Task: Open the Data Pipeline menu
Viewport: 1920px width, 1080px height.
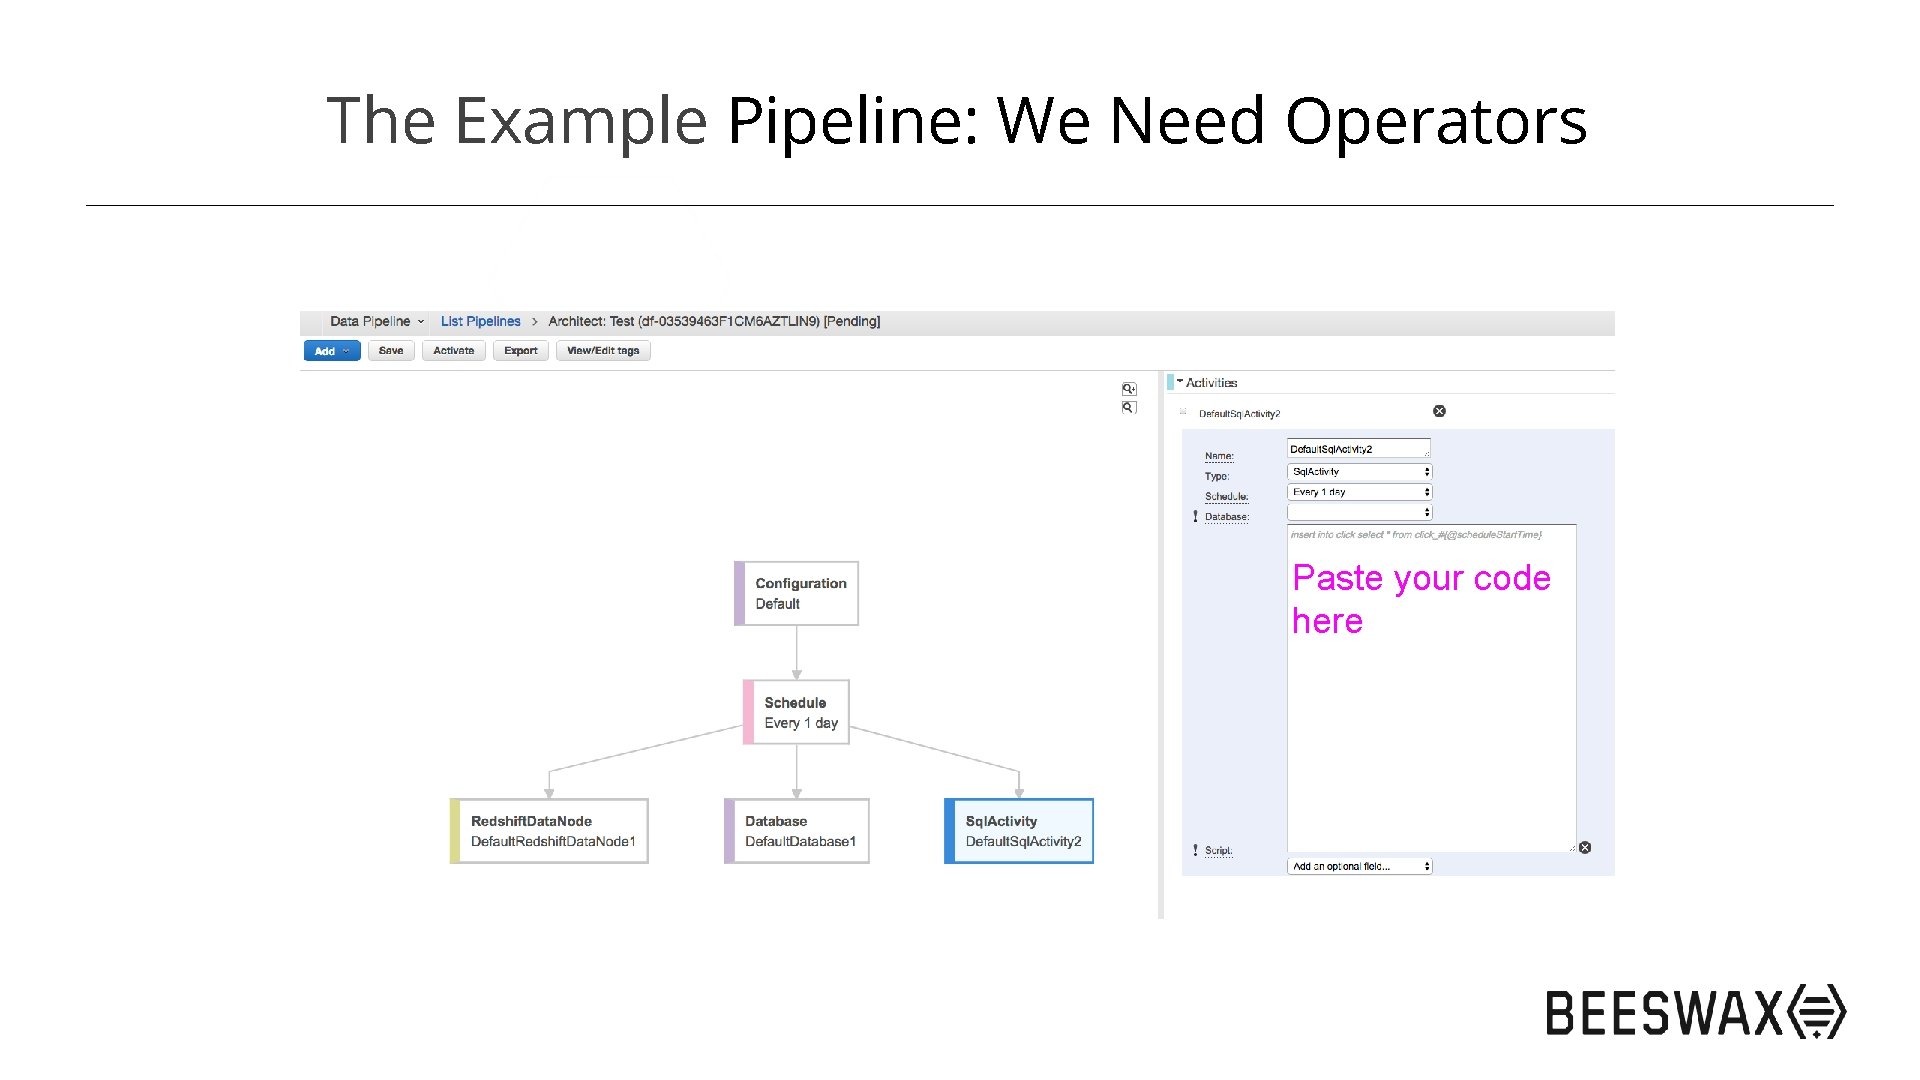Action: pos(376,322)
